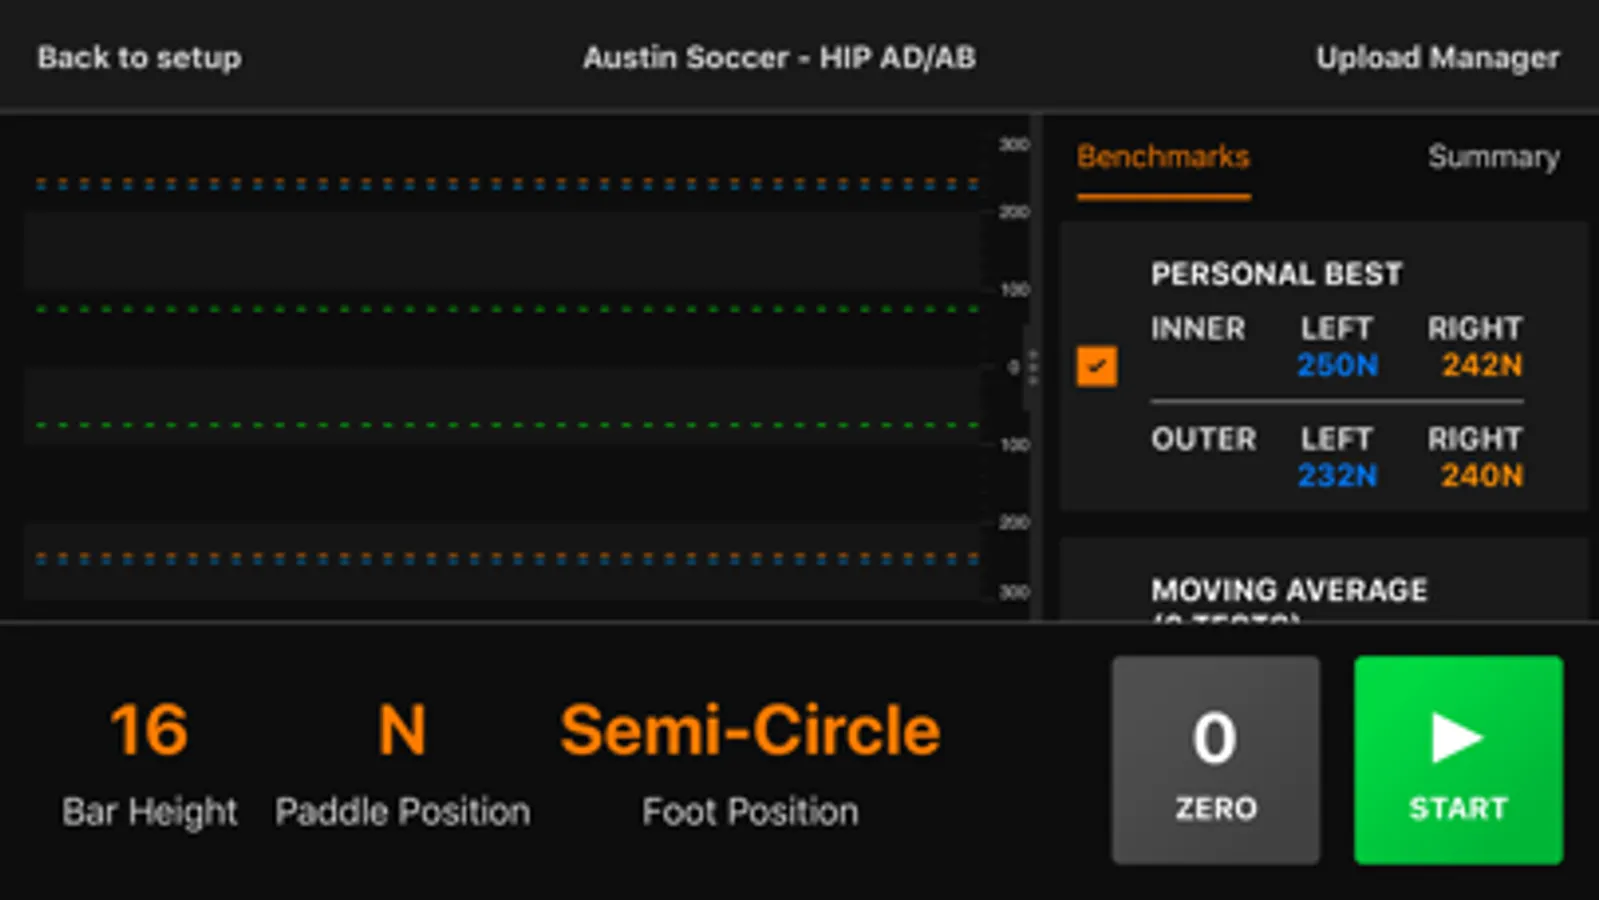Screen dimensions: 1599x900
Task: Select the inner right 242N value
Action: coord(1481,366)
